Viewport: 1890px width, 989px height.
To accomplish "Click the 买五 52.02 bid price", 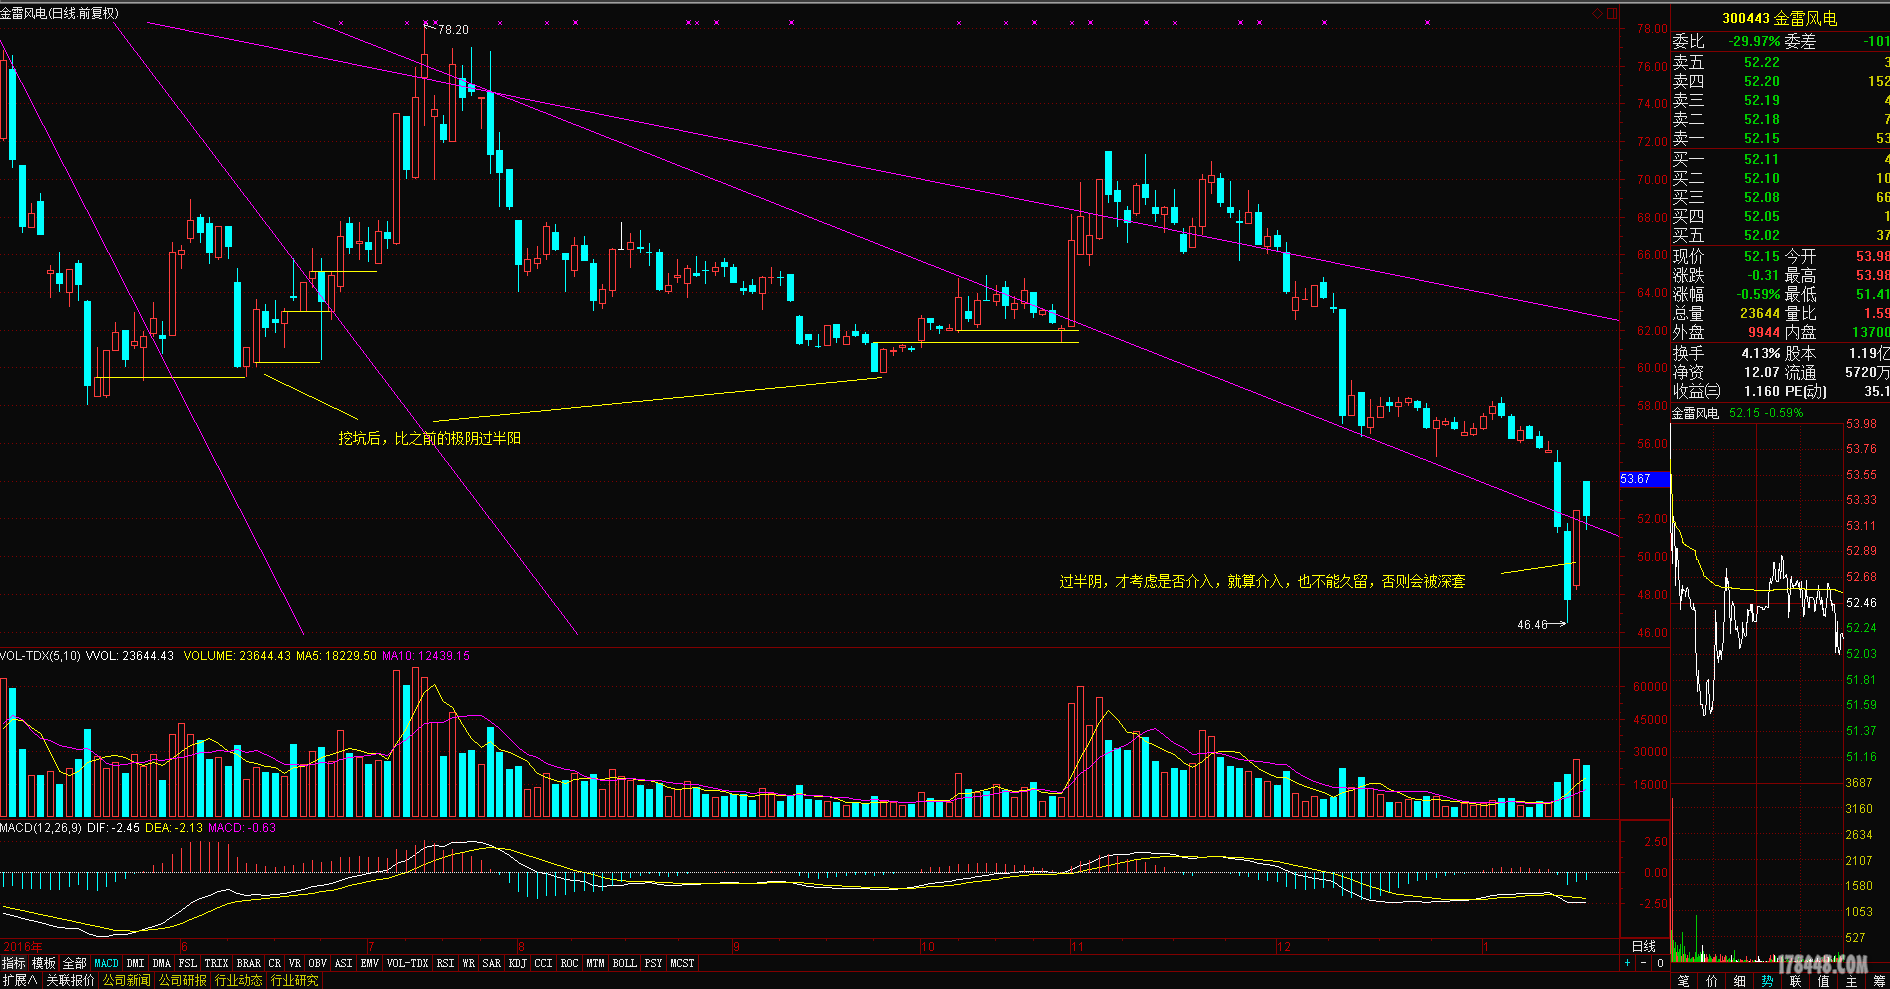I will point(1762,235).
